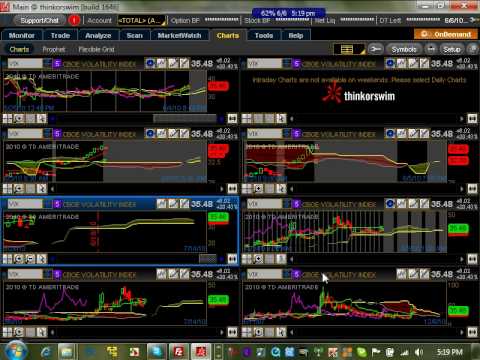
Task: Click the checkmark settings icon in the bottom-right chart header
Action: [x=424, y=274]
